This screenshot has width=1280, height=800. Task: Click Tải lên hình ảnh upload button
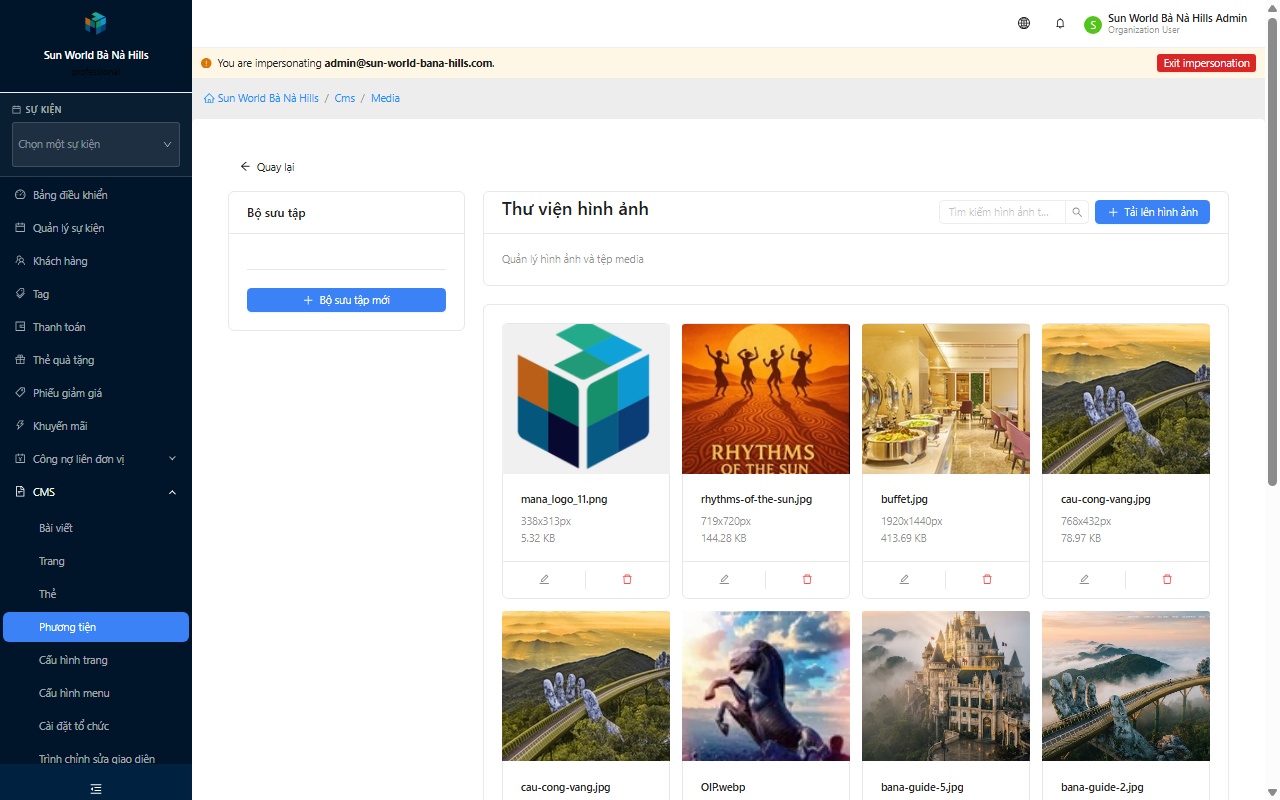coord(1152,212)
